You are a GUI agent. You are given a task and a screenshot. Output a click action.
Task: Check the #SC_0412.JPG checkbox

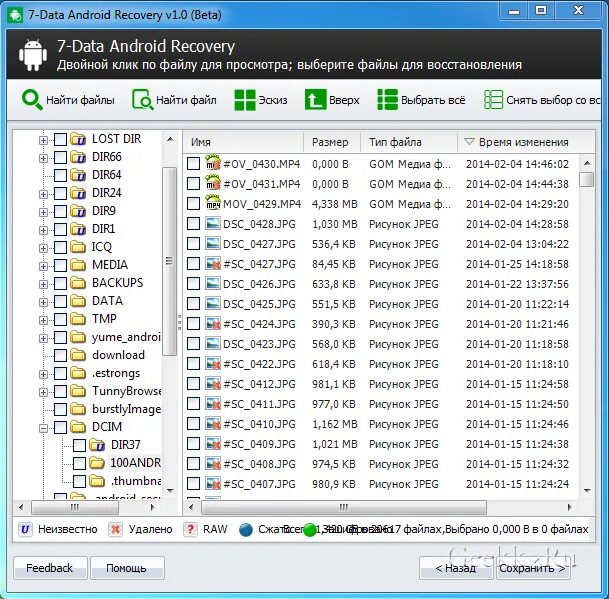193,384
